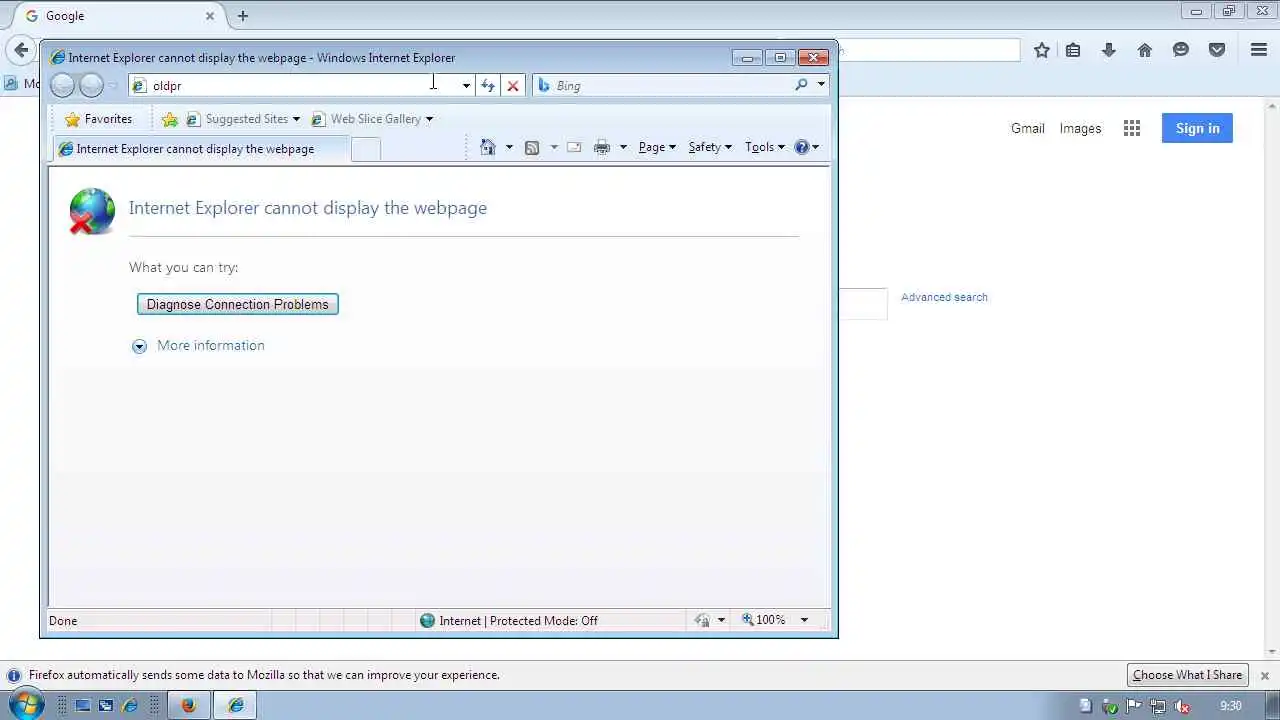Click the RSS Feeds icon in the IE command bar
The height and width of the screenshot is (720, 1280).
[532, 147]
